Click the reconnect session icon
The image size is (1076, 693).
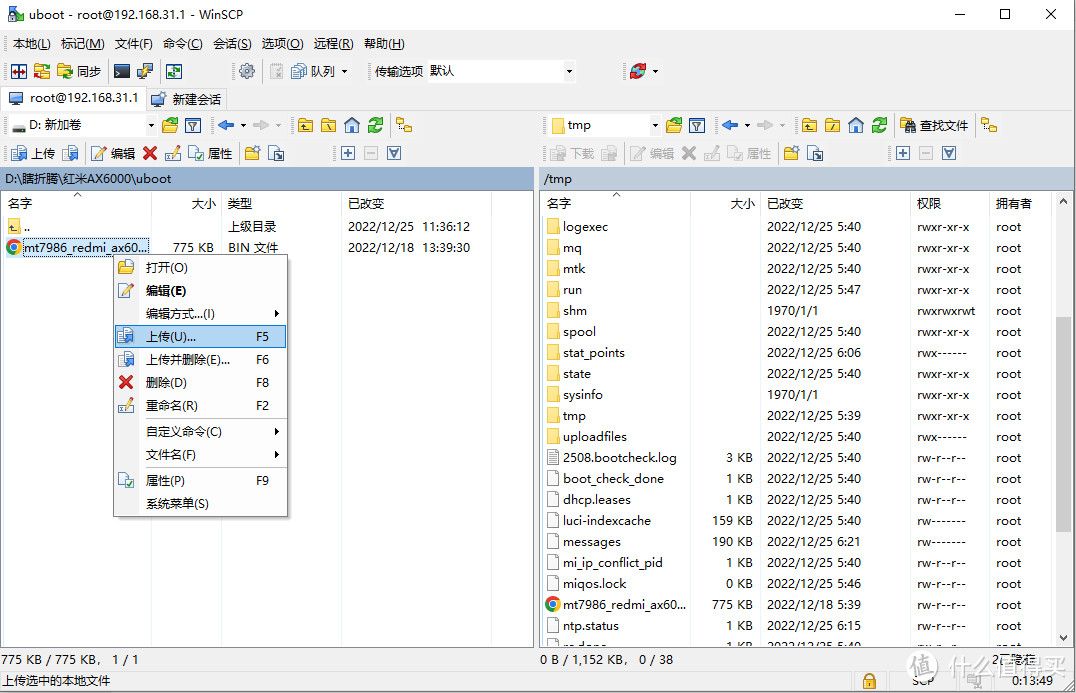click(x=638, y=71)
